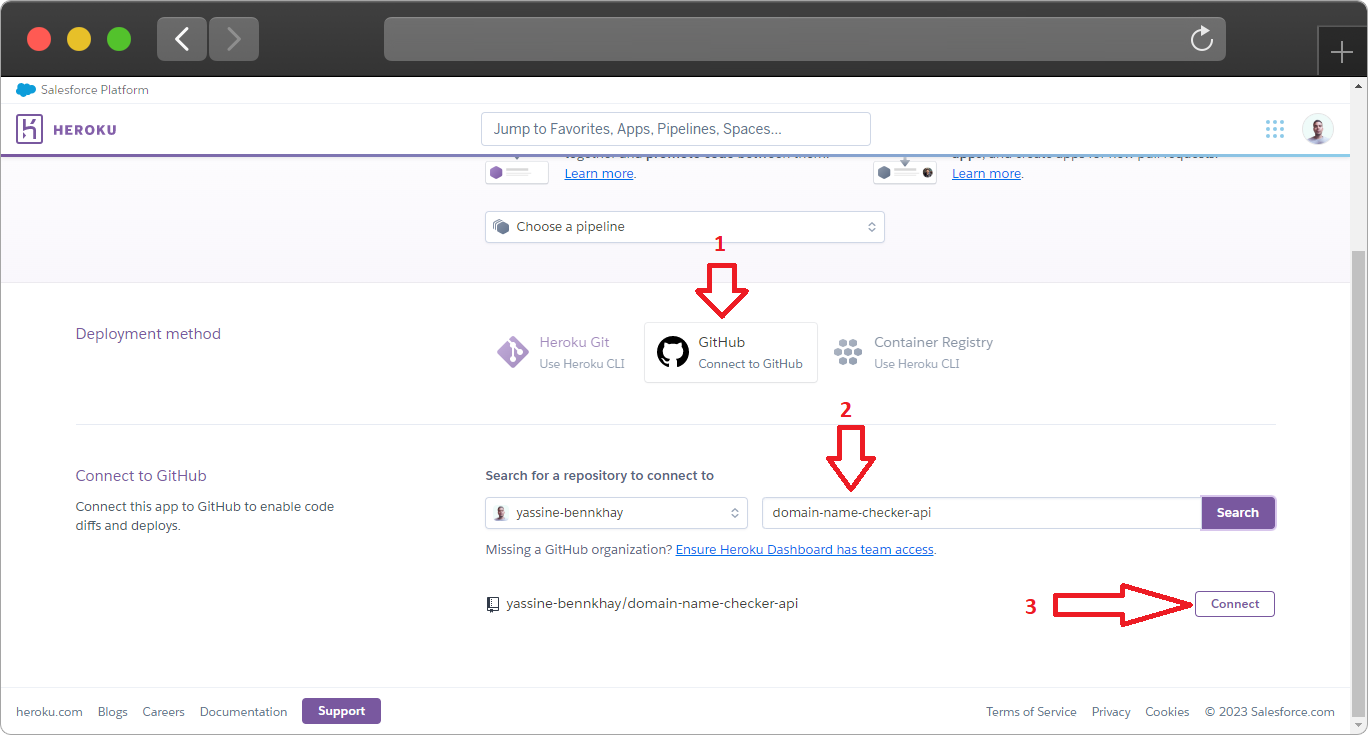Screen dimensions: 1368x735
Task: Reload the page with the refresh icon
Action: pos(1201,39)
